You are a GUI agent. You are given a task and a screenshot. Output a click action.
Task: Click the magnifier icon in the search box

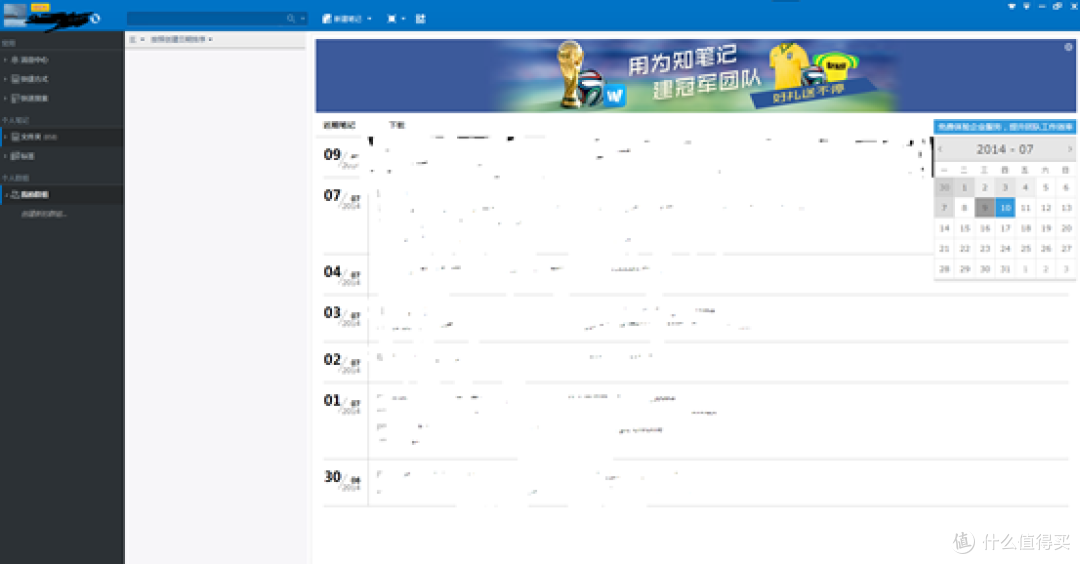click(291, 19)
